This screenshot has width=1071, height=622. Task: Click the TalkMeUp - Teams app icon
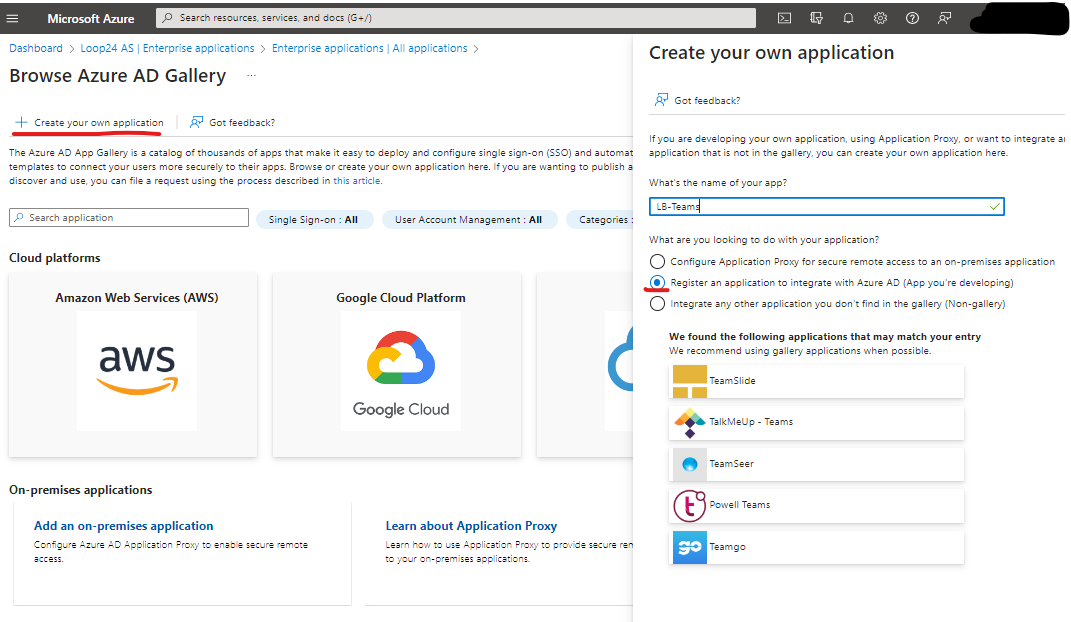[690, 423]
